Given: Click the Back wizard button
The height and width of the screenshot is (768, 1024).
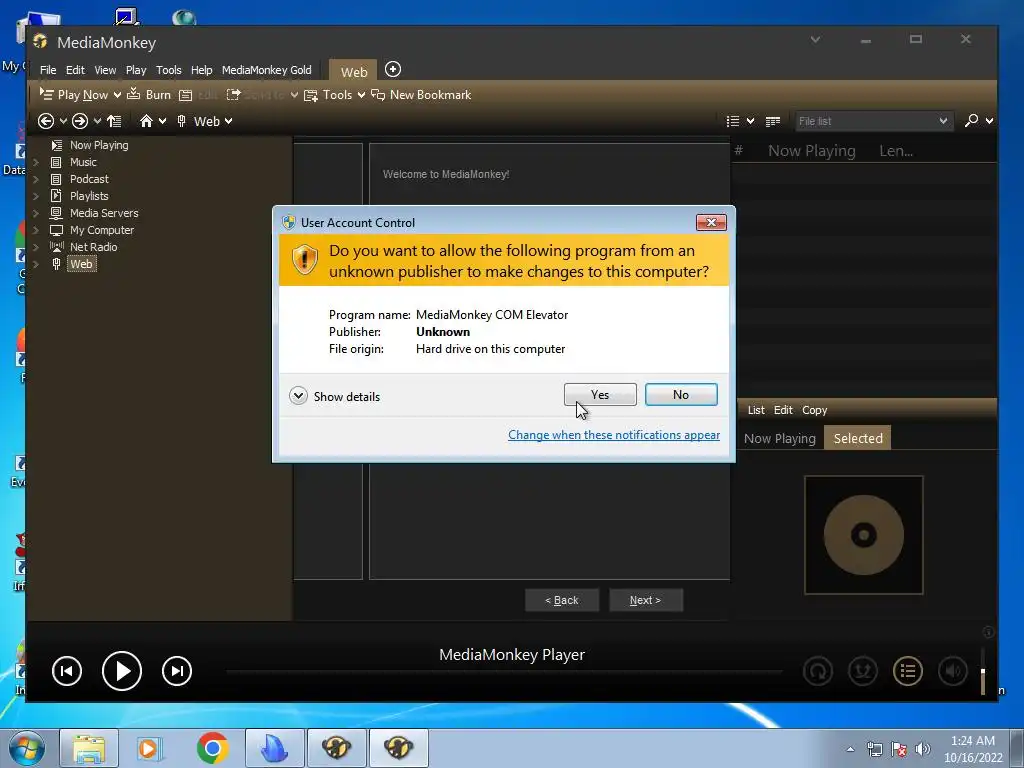Looking at the screenshot, I should pos(562,600).
